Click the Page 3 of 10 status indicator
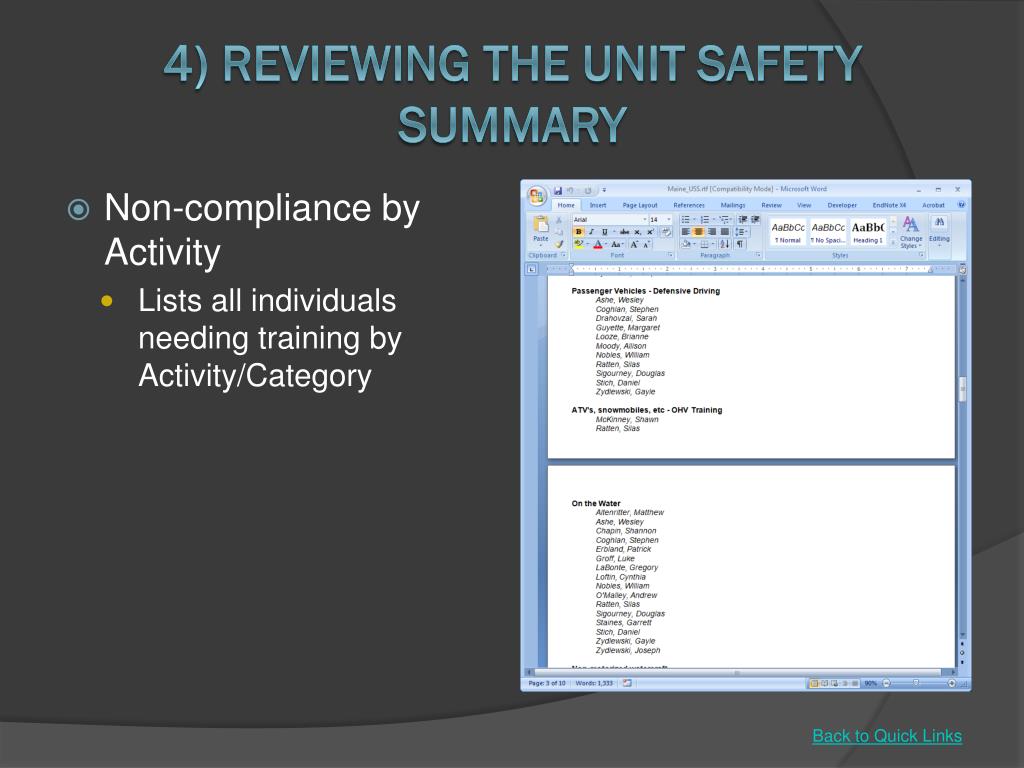 coord(547,683)
